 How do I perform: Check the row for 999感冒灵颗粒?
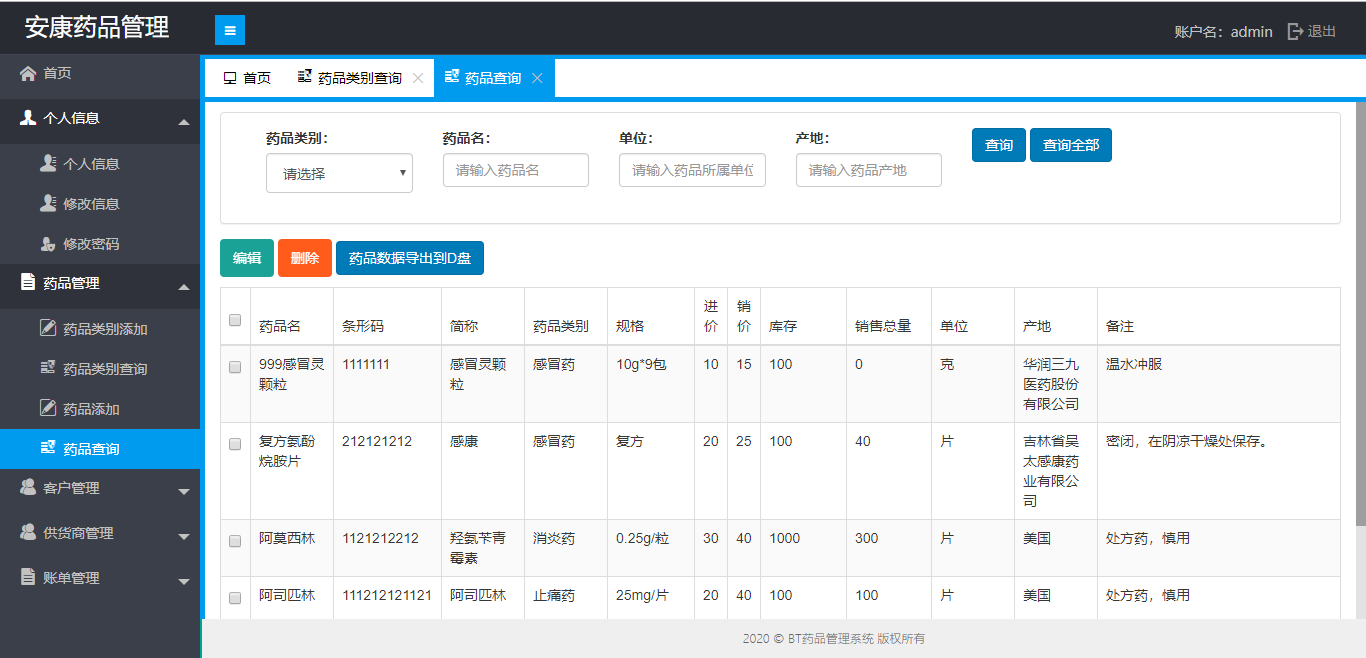click(x=235, y=367)
